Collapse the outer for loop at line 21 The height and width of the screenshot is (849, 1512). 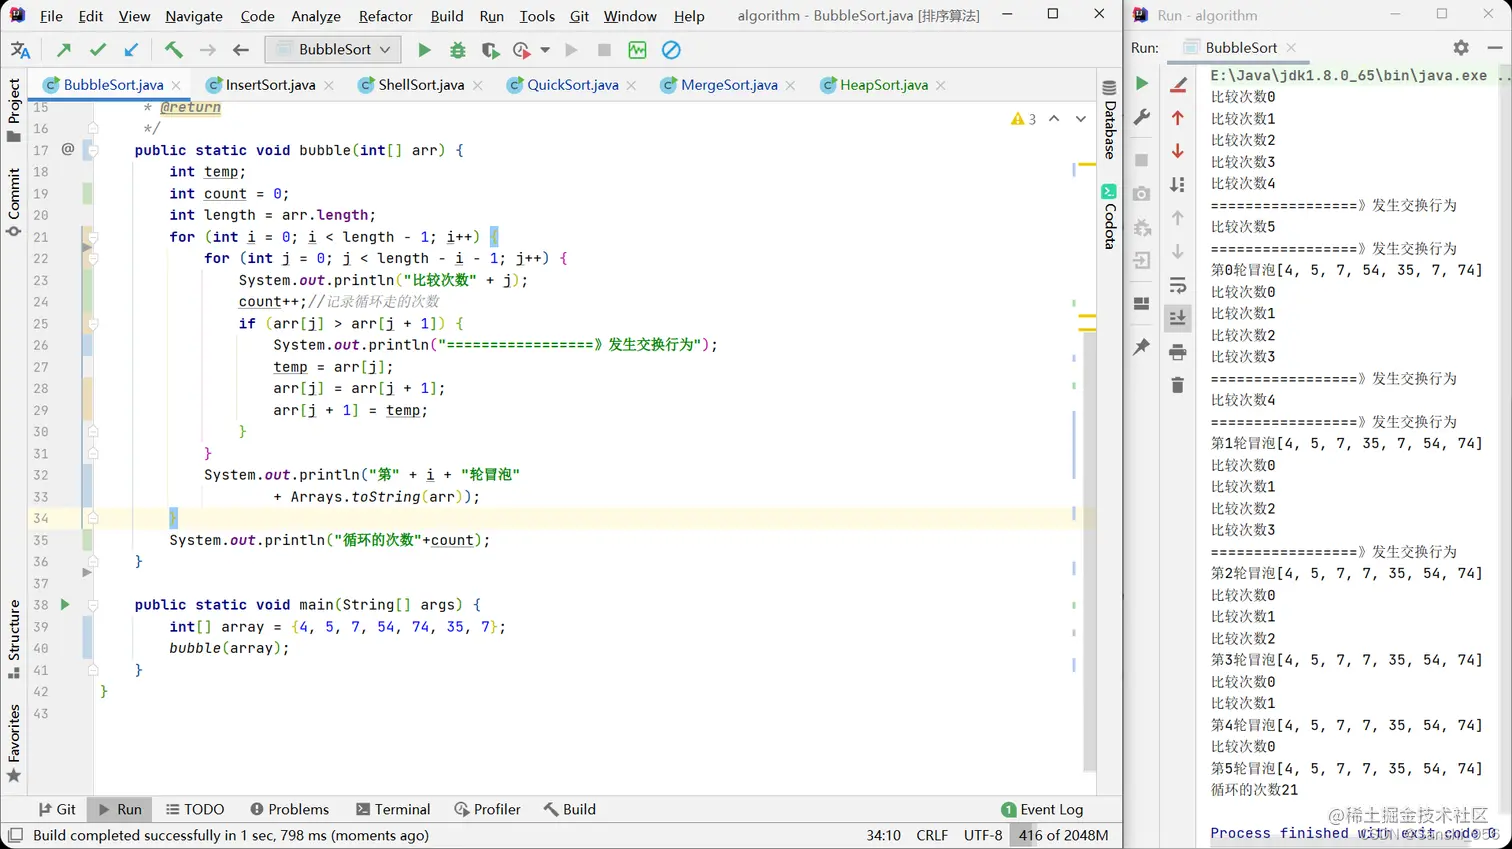pyautogui.click(x=92, y=237)
